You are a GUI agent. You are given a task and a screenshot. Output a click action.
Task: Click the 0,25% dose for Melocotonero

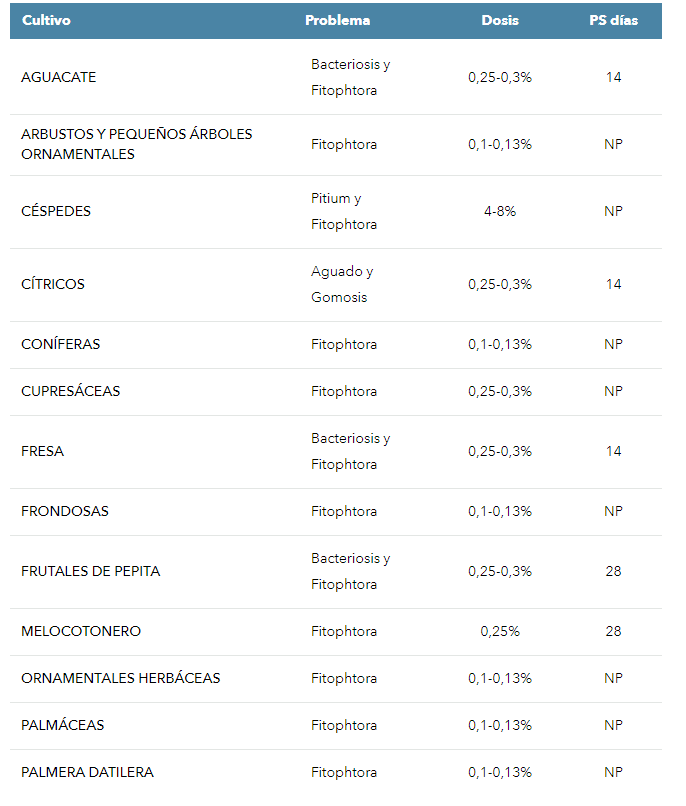click(500, 631)
